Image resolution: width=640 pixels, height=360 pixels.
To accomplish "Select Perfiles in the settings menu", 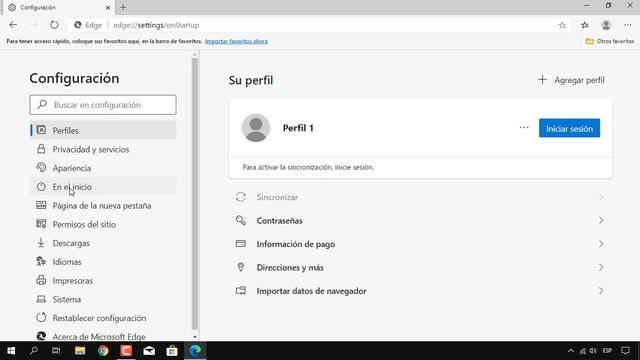I will (103, 130).
